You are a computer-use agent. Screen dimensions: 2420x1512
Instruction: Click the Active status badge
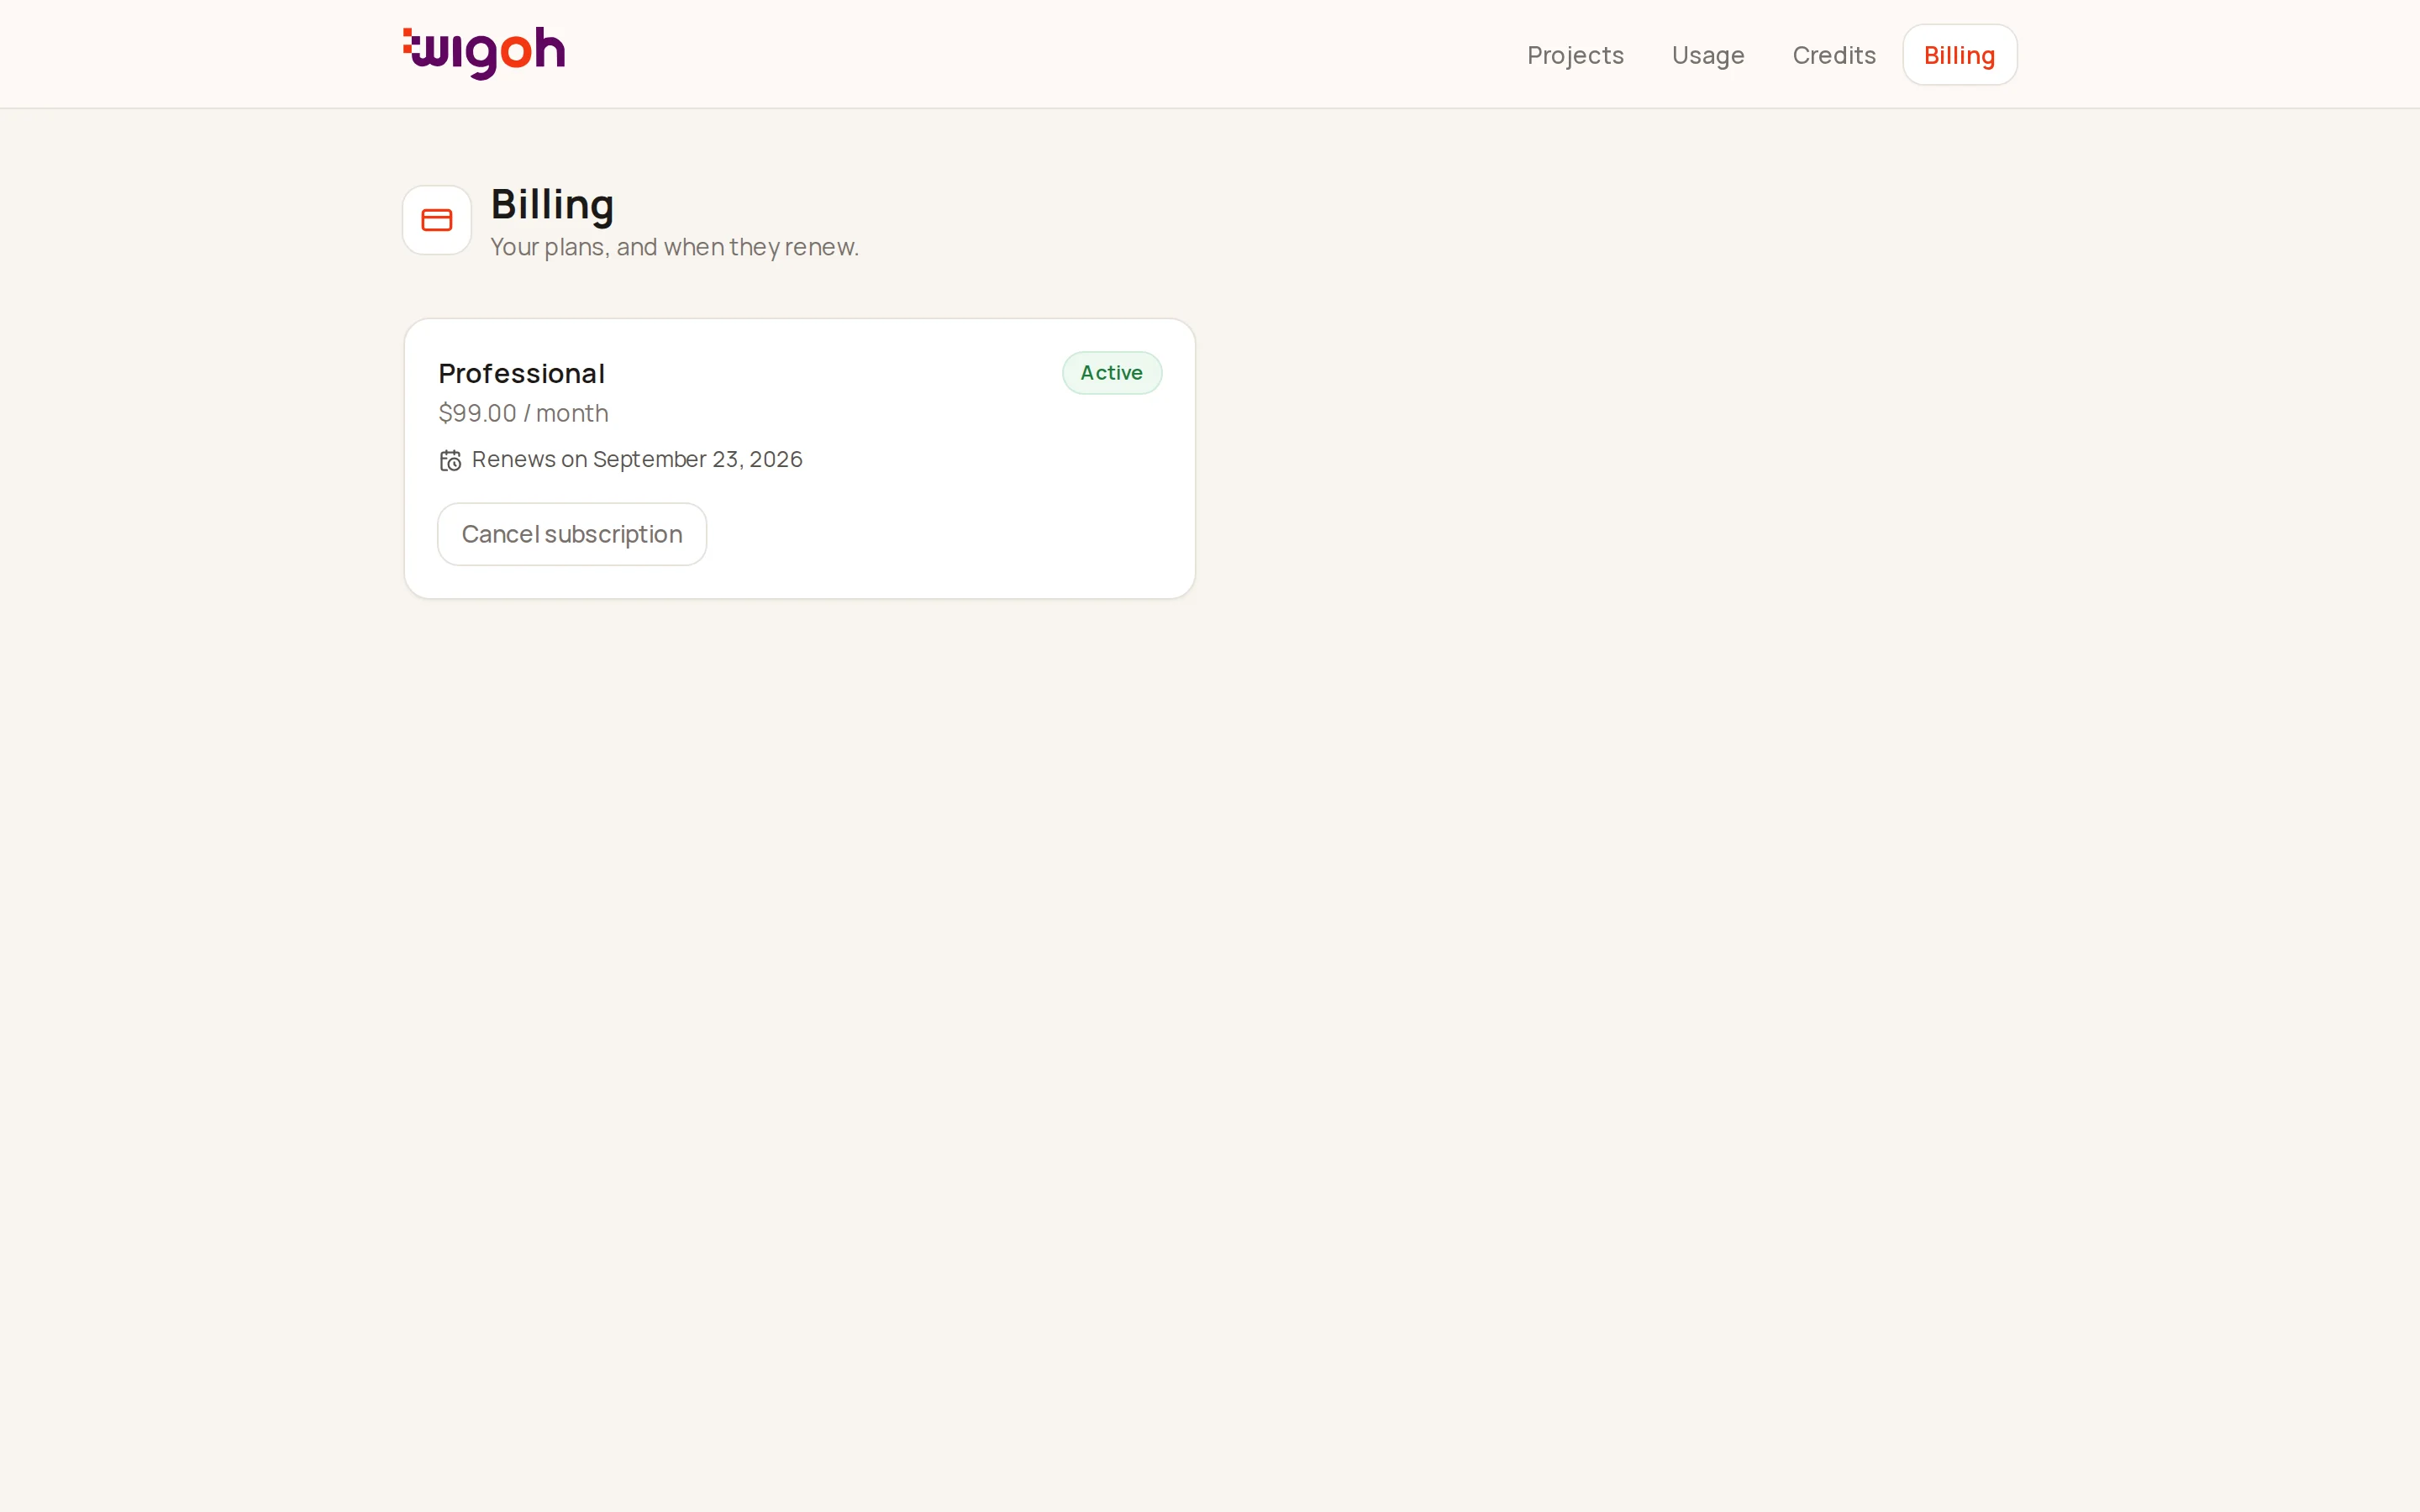point(1112,373)
